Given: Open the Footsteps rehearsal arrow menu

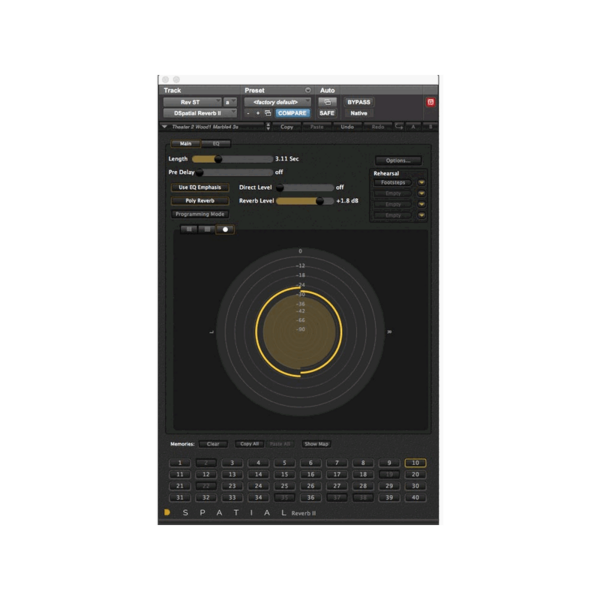Looking at the screenshot, I should point(421,183).
